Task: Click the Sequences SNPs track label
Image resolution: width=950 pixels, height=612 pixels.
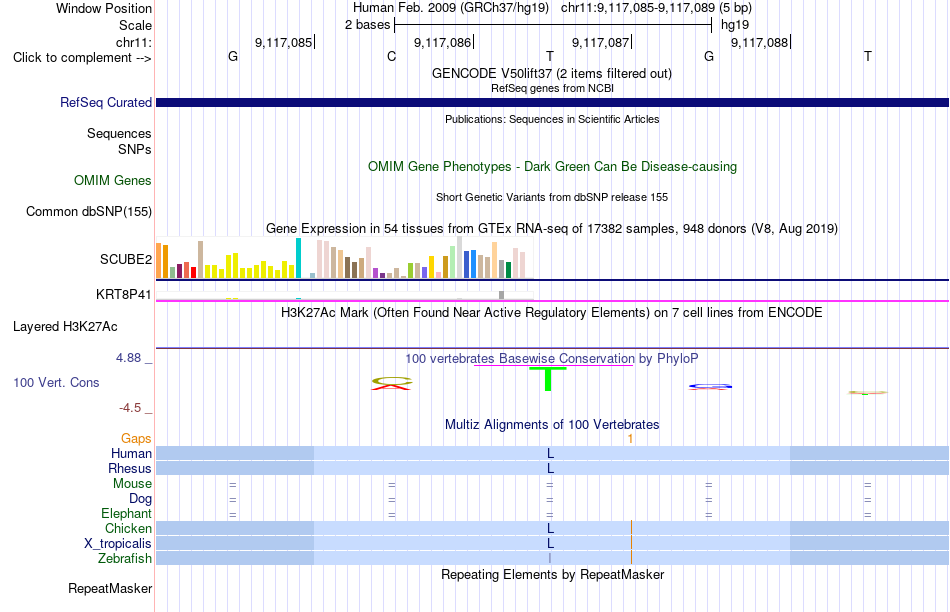Action: click(x=119, y=141)
